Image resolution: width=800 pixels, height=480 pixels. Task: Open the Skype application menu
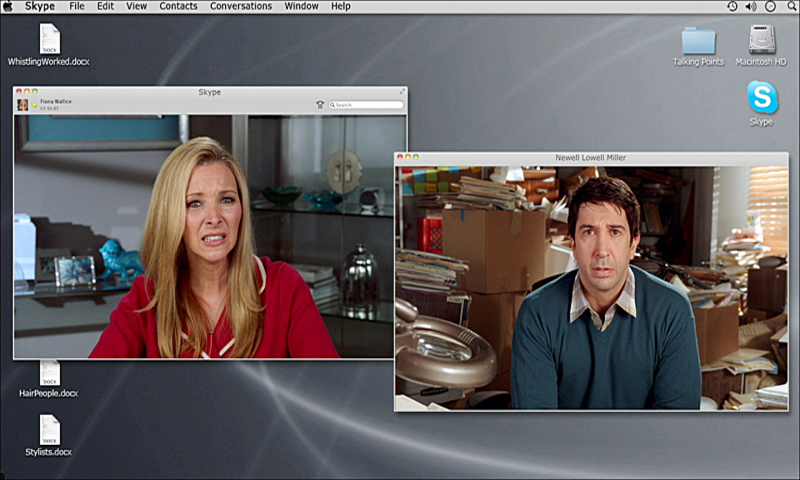(x=40, y=6)
